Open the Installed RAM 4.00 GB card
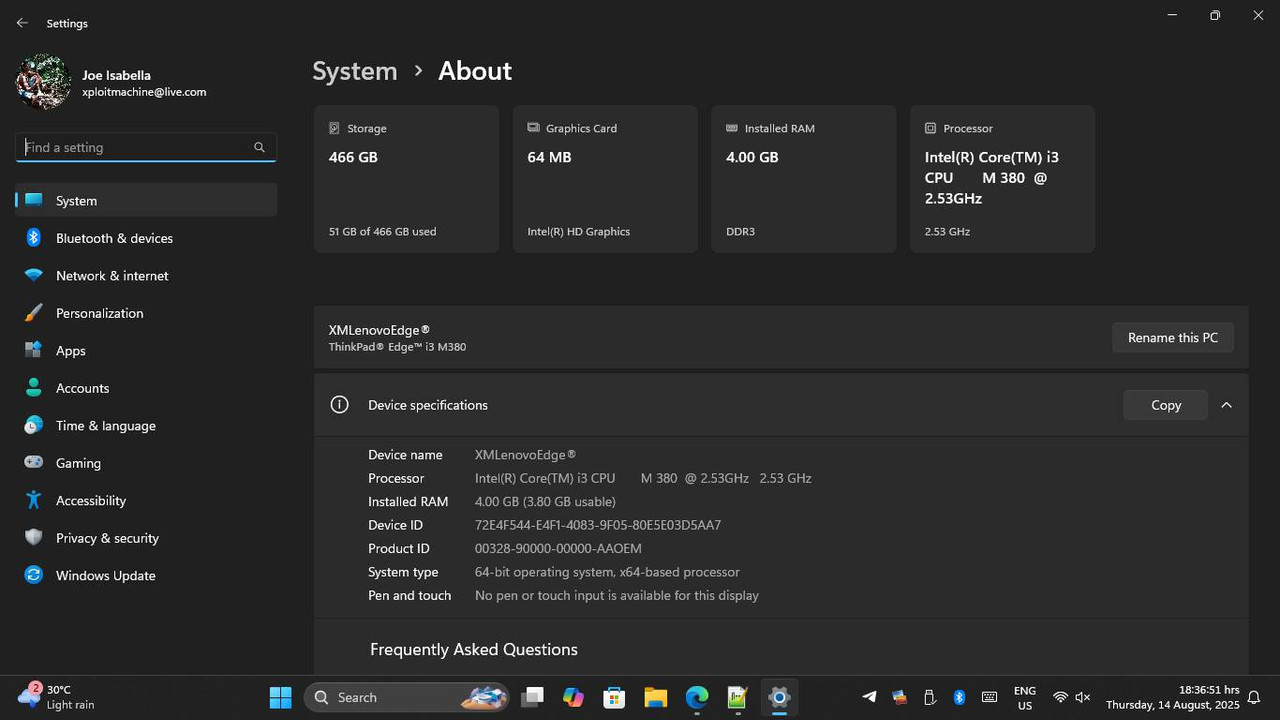 (x=804, y=179)
